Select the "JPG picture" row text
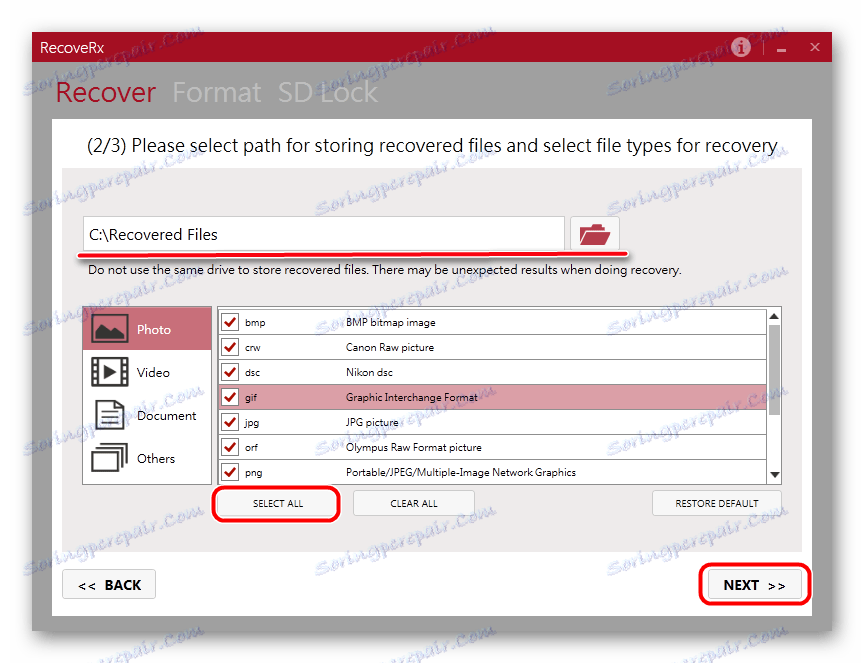 point(372,422)
